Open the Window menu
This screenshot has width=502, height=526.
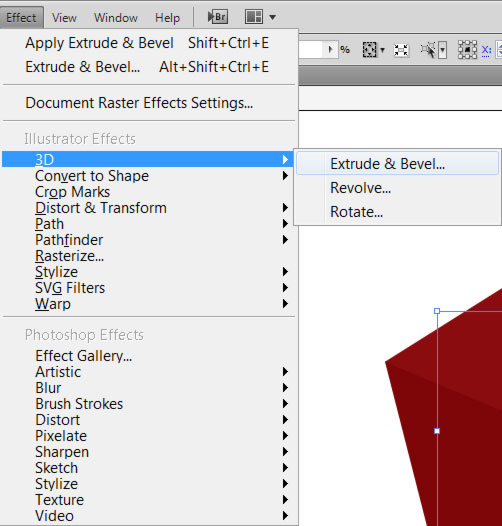pos(116,17)
